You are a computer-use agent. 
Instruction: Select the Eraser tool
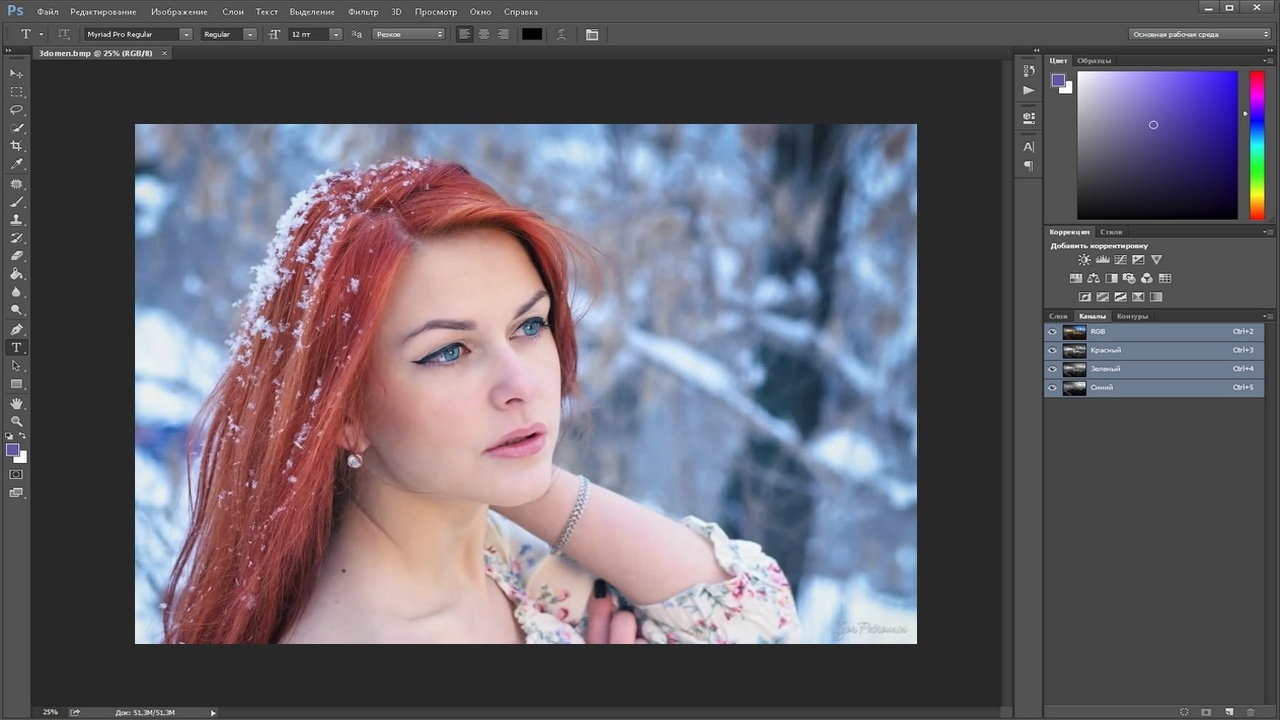click(x=16, y=256)
